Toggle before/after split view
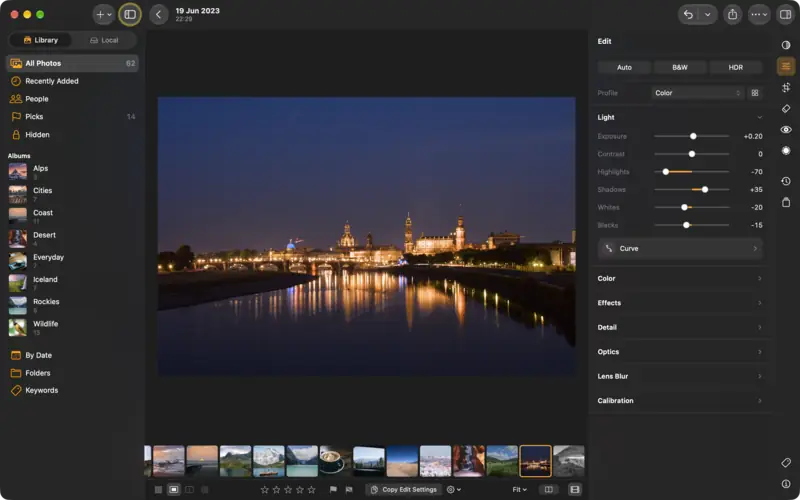The height and width of the screenshot is (500, 800). (548, 490)
